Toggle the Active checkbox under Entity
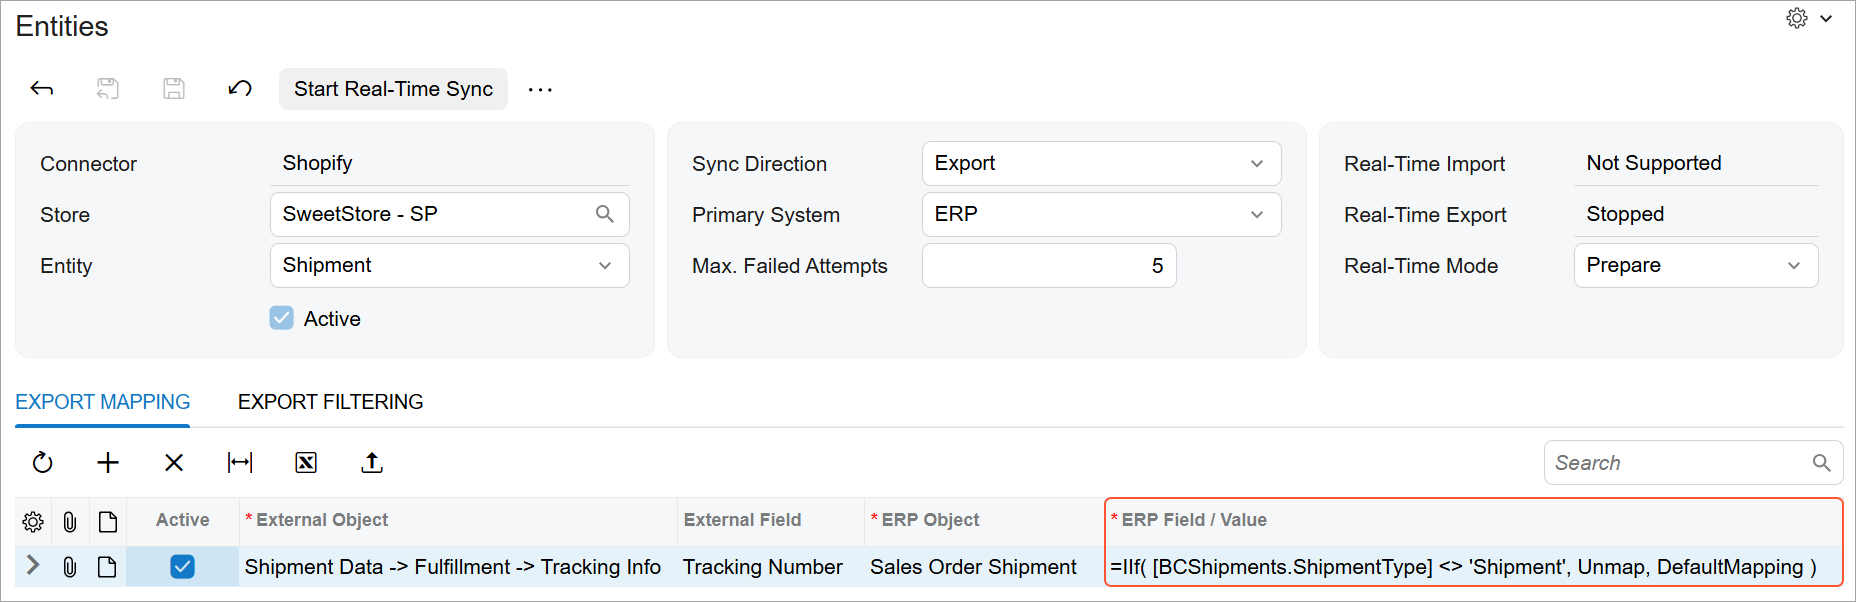 click(x=282, y=318)
